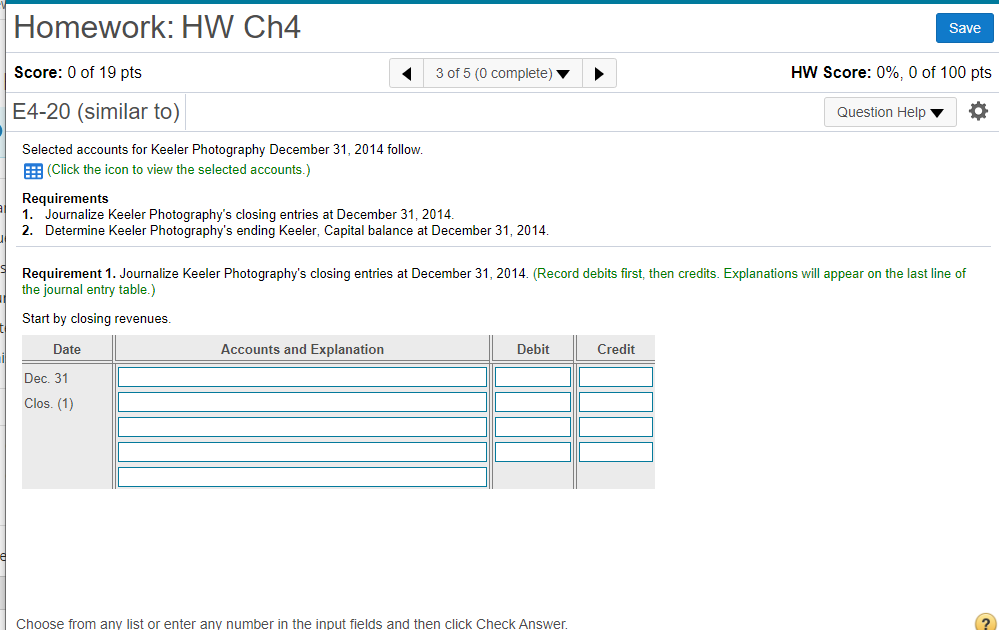Click 'Score: 0 of 19 pts' text
The height and width of the screenshot is (630, 999).
(78, 73)
